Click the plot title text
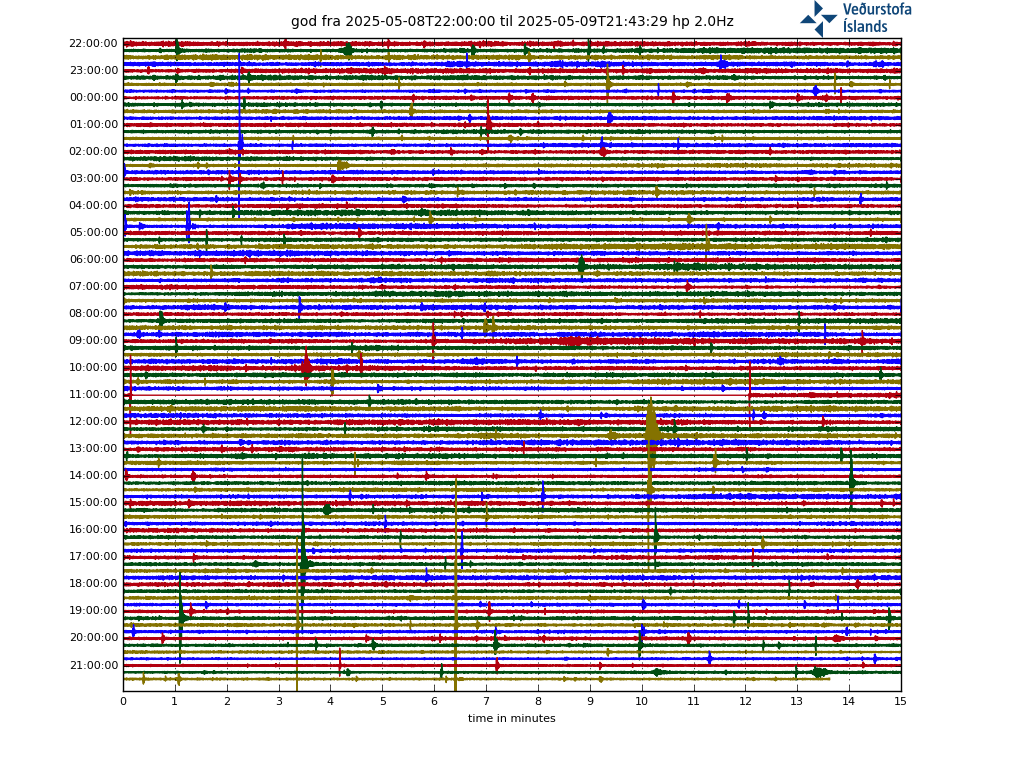Viewport: 1024px width, 768px height. [x=512, y=22]
